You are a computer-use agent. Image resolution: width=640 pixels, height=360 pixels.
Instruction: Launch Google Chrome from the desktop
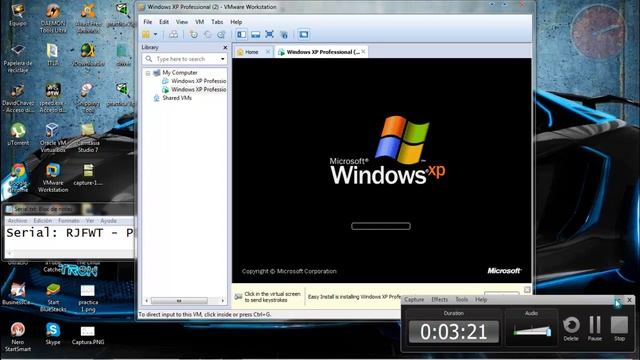[18, 178]
